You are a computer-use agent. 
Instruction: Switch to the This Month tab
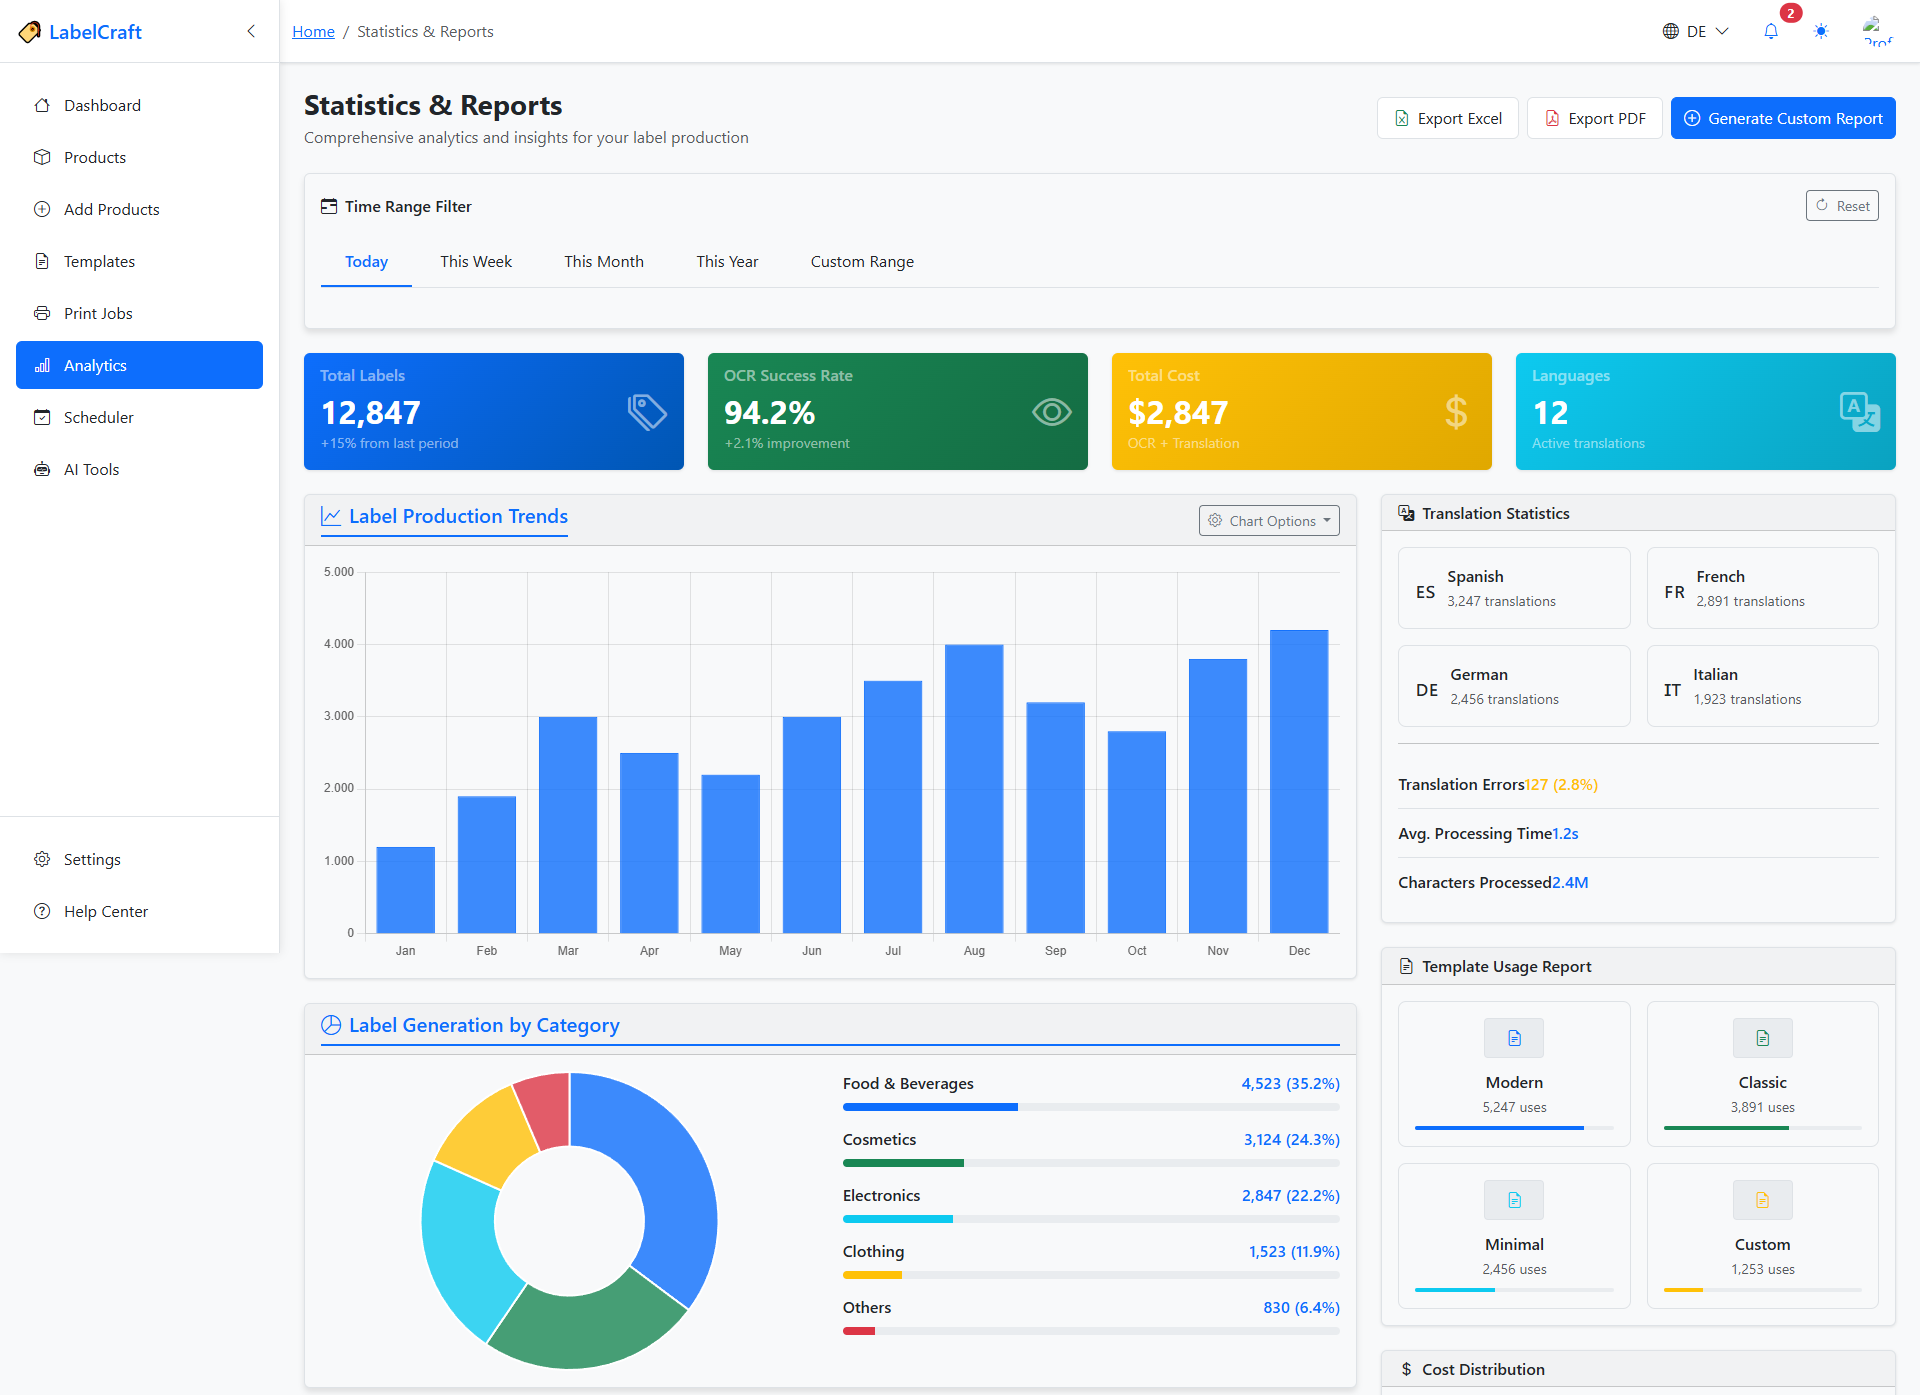tap(604, 261)
